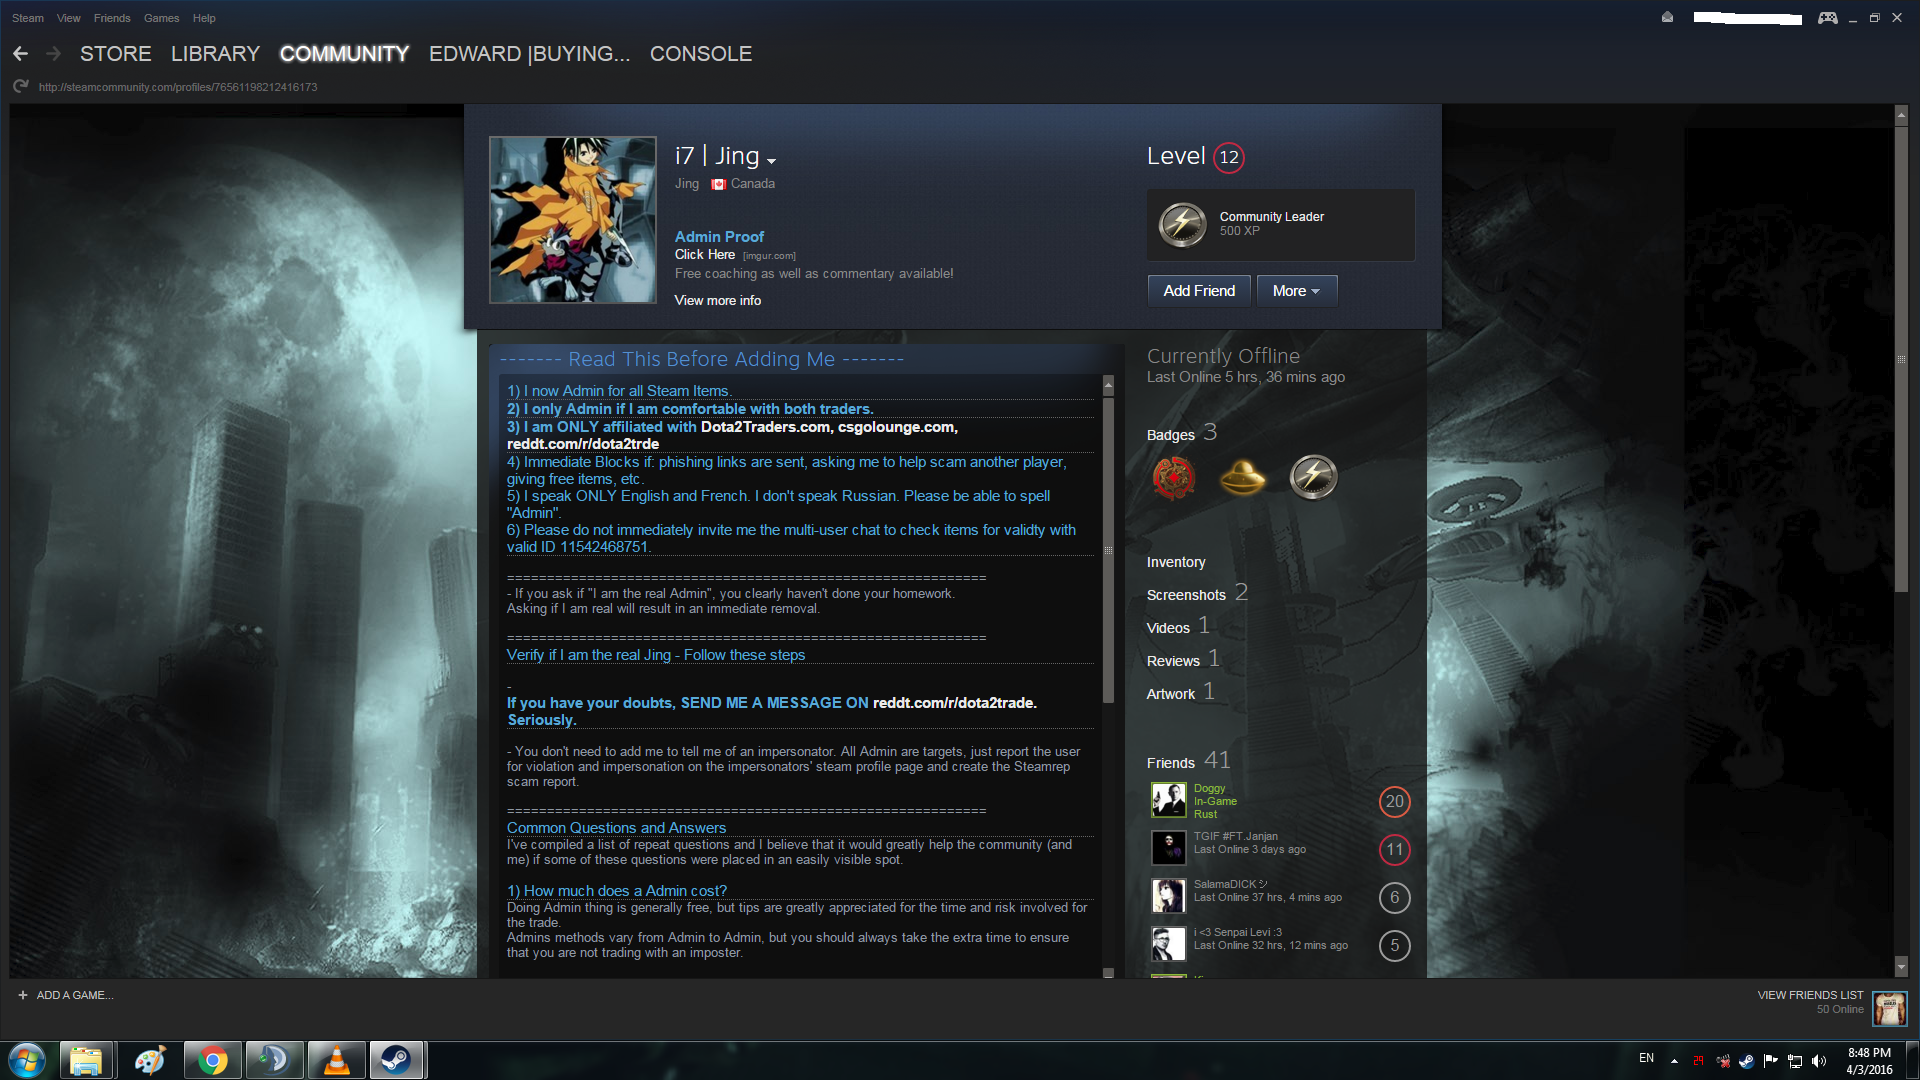Click the Add Friend button
1920x1080 pixels.
pos(1199,291)
